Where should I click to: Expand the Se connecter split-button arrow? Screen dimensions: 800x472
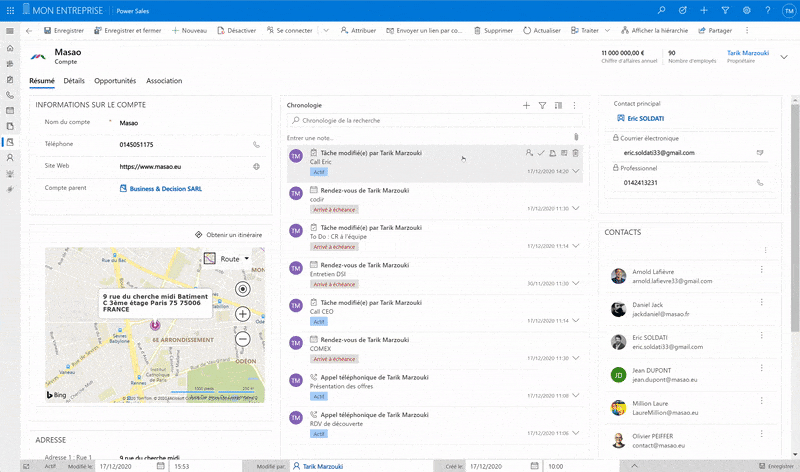click(x=326, y=31)
